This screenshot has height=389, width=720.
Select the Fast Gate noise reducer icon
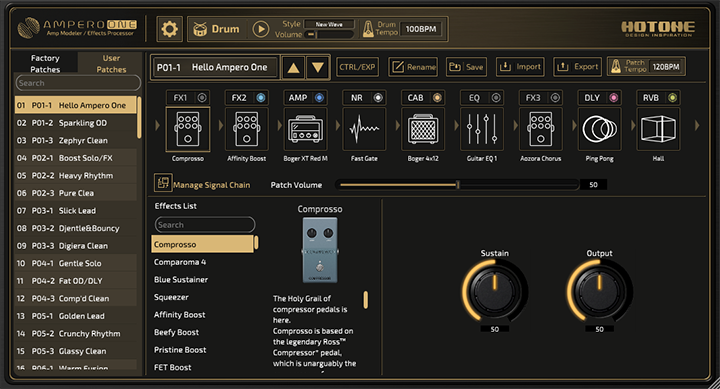click(364, 130)
